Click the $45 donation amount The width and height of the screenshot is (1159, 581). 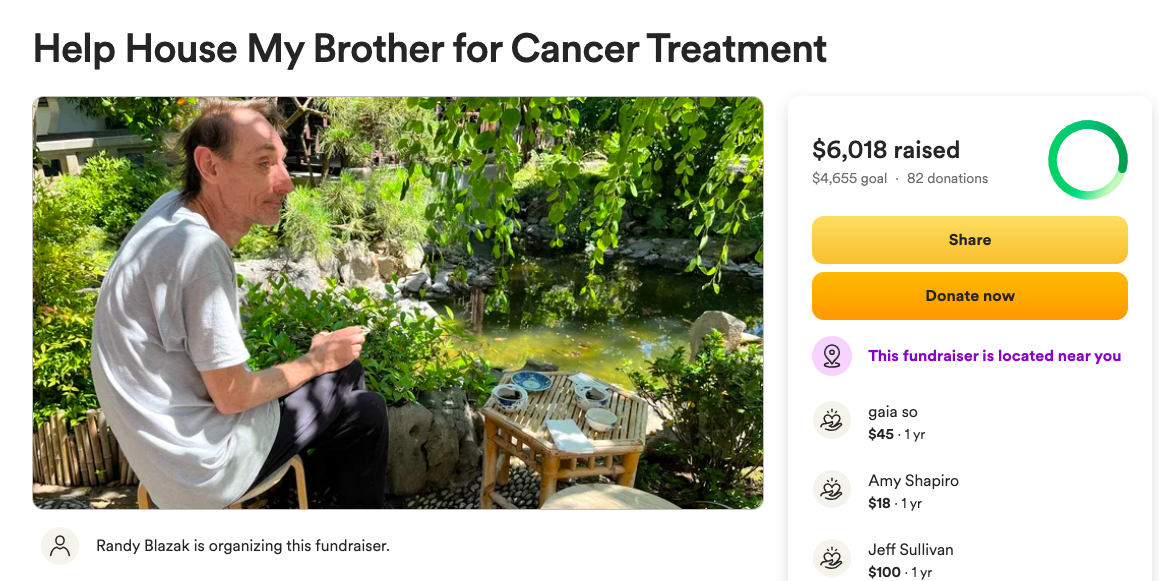pos(881,434)
